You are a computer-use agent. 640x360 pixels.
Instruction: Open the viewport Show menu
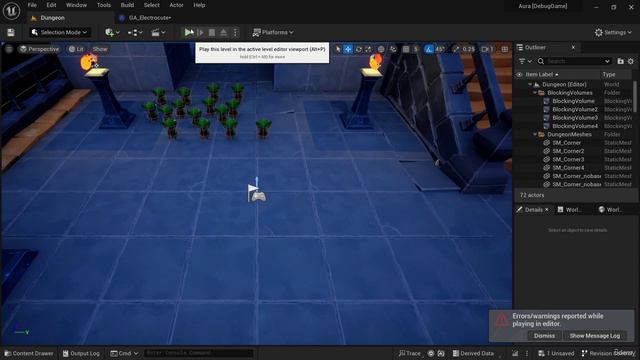(100, 49)
